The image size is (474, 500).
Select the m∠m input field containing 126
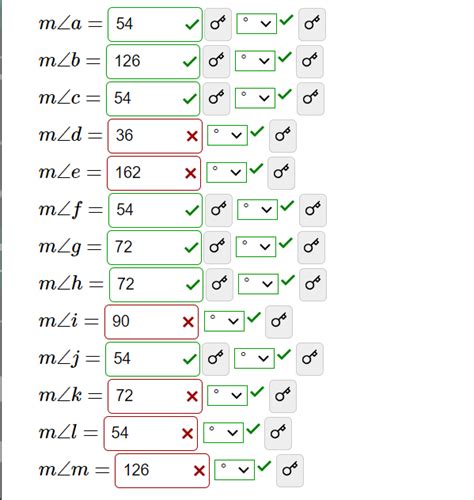[162, 471]
